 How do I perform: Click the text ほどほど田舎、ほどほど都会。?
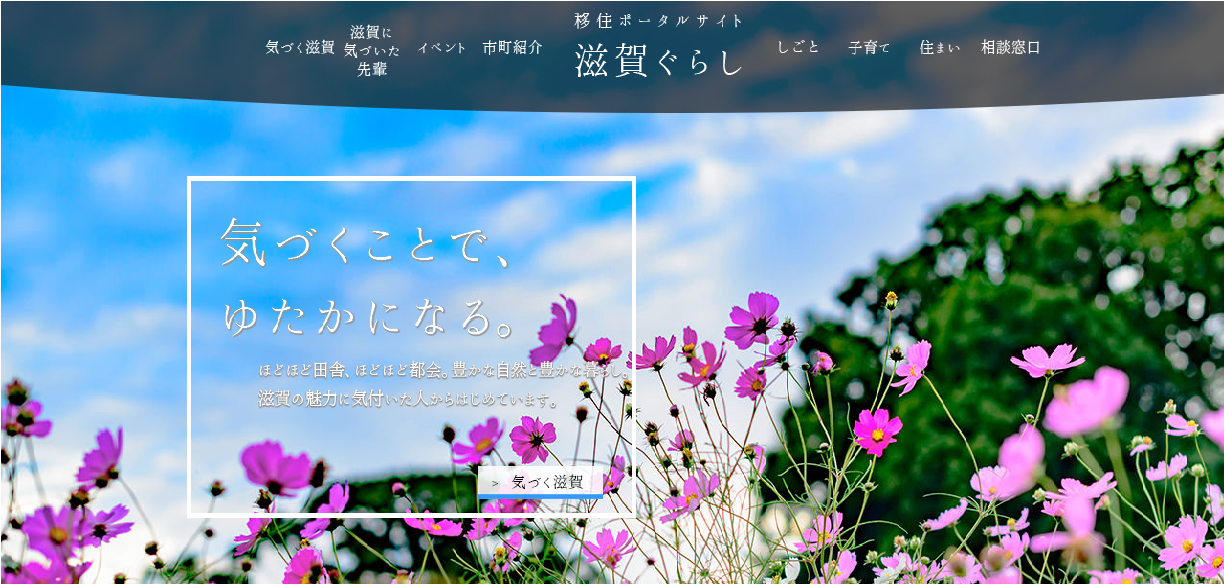click(355, 370)
